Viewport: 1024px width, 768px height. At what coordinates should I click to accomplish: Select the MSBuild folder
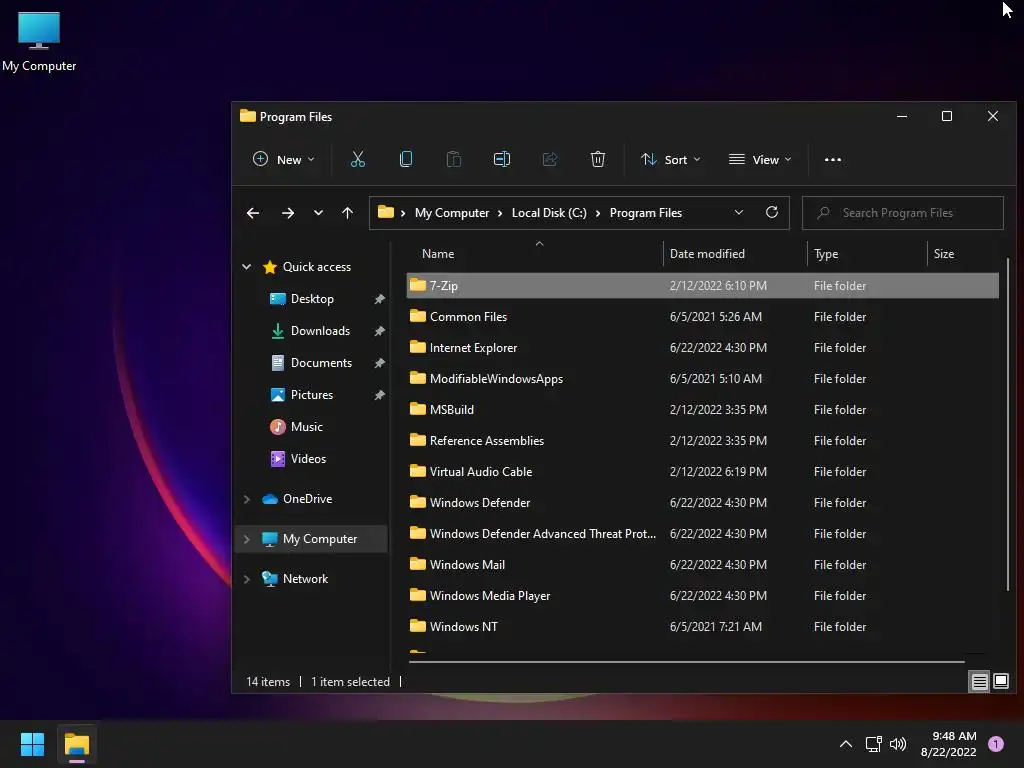(x=703, y=409)
